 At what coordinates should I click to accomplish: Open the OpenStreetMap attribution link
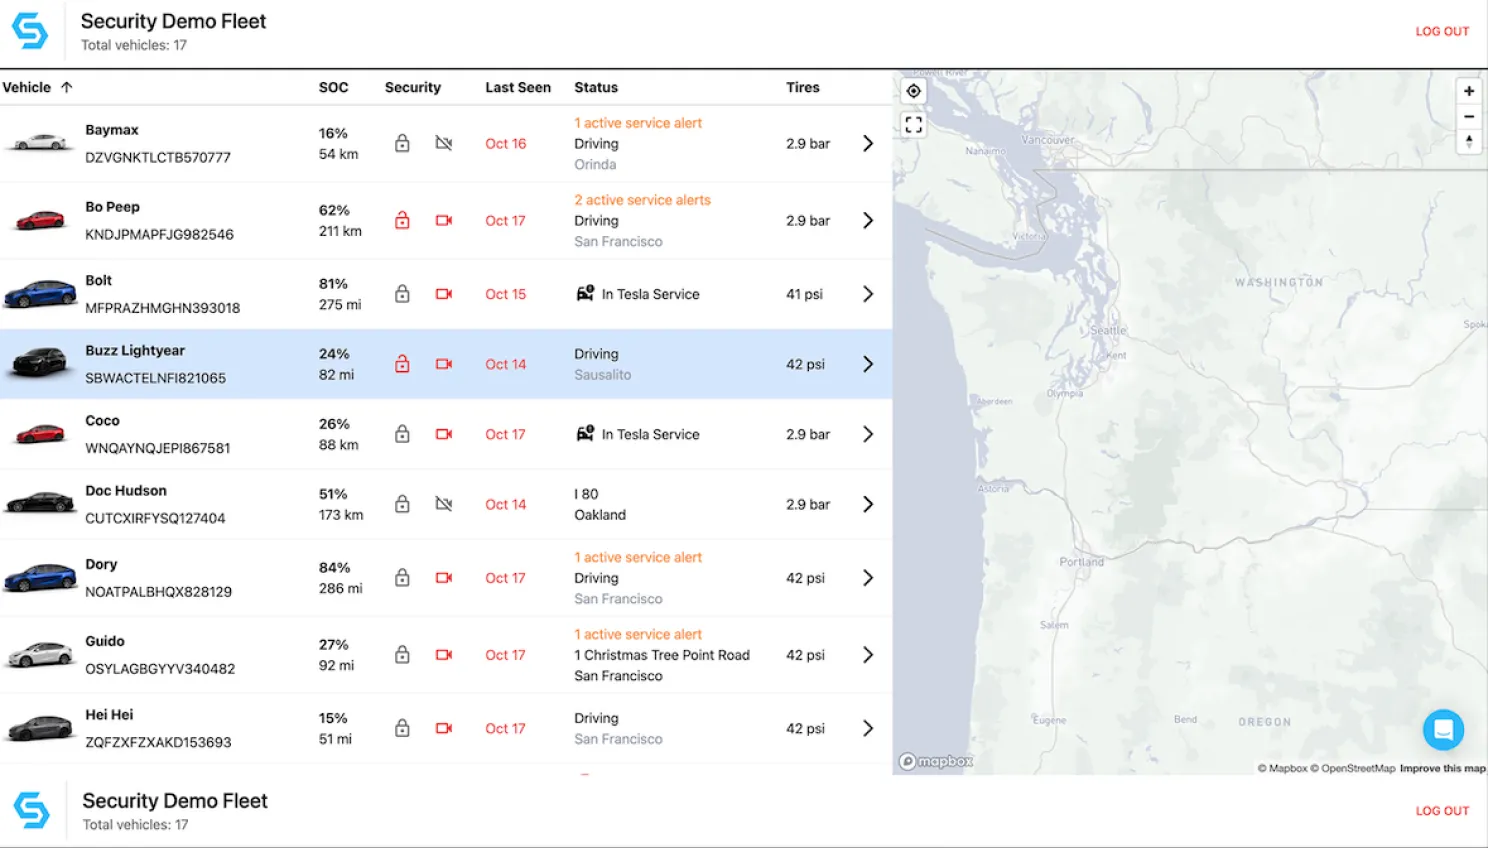tap(1353, 768)
